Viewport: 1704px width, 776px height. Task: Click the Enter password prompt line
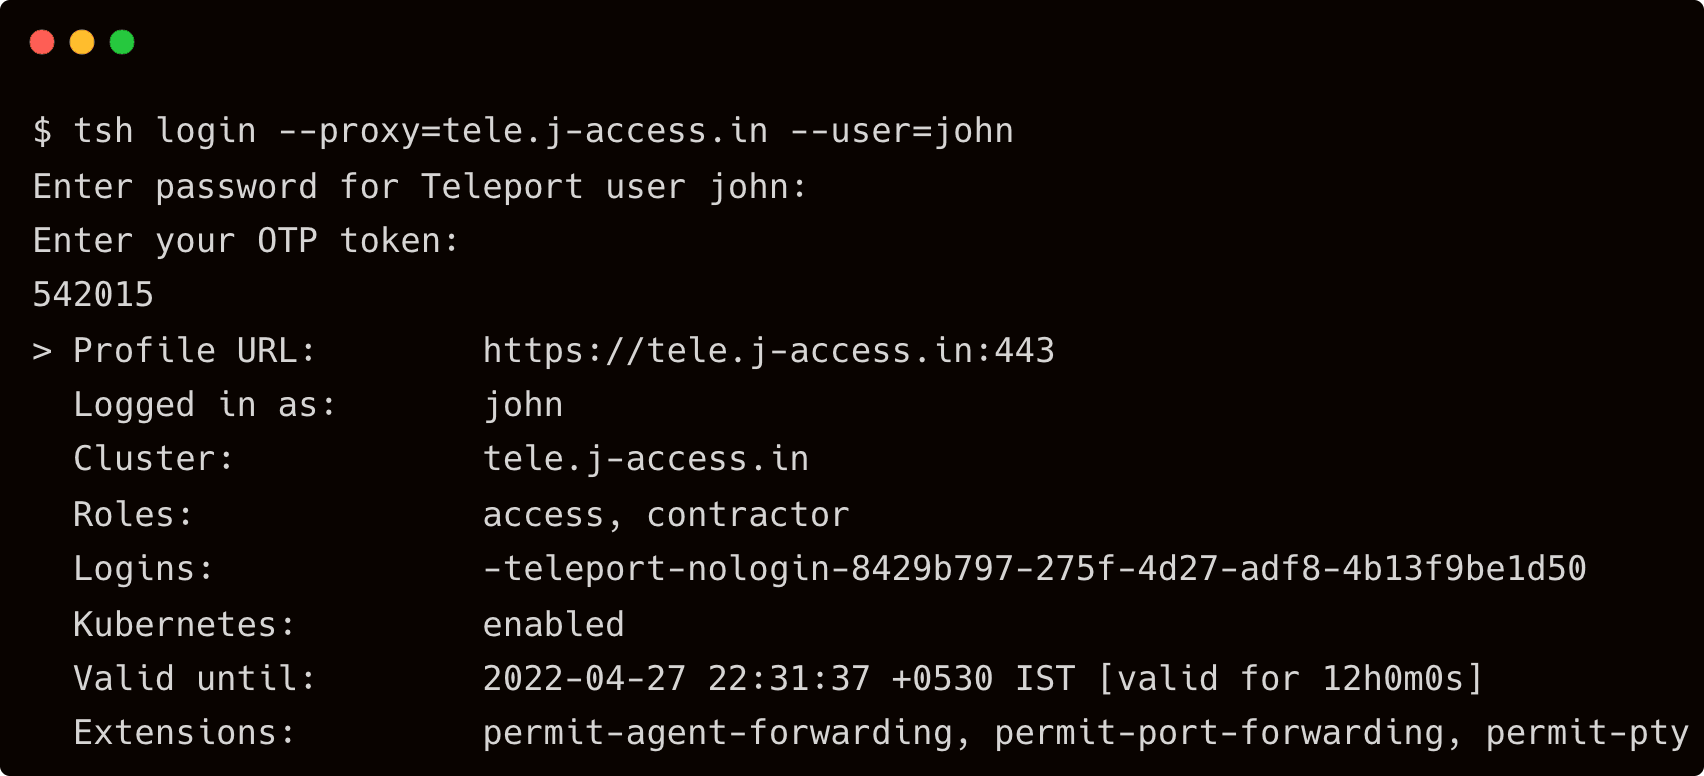click(420, 186)
